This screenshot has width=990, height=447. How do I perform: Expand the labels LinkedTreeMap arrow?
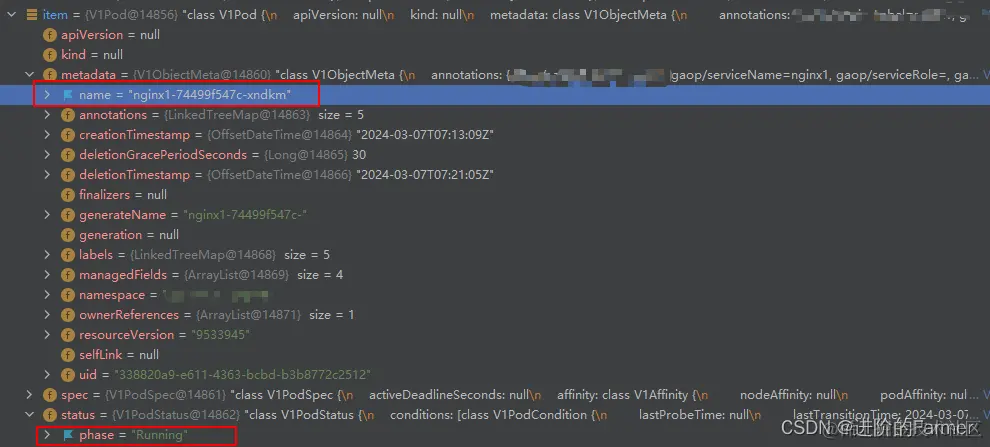pos(47,254)
